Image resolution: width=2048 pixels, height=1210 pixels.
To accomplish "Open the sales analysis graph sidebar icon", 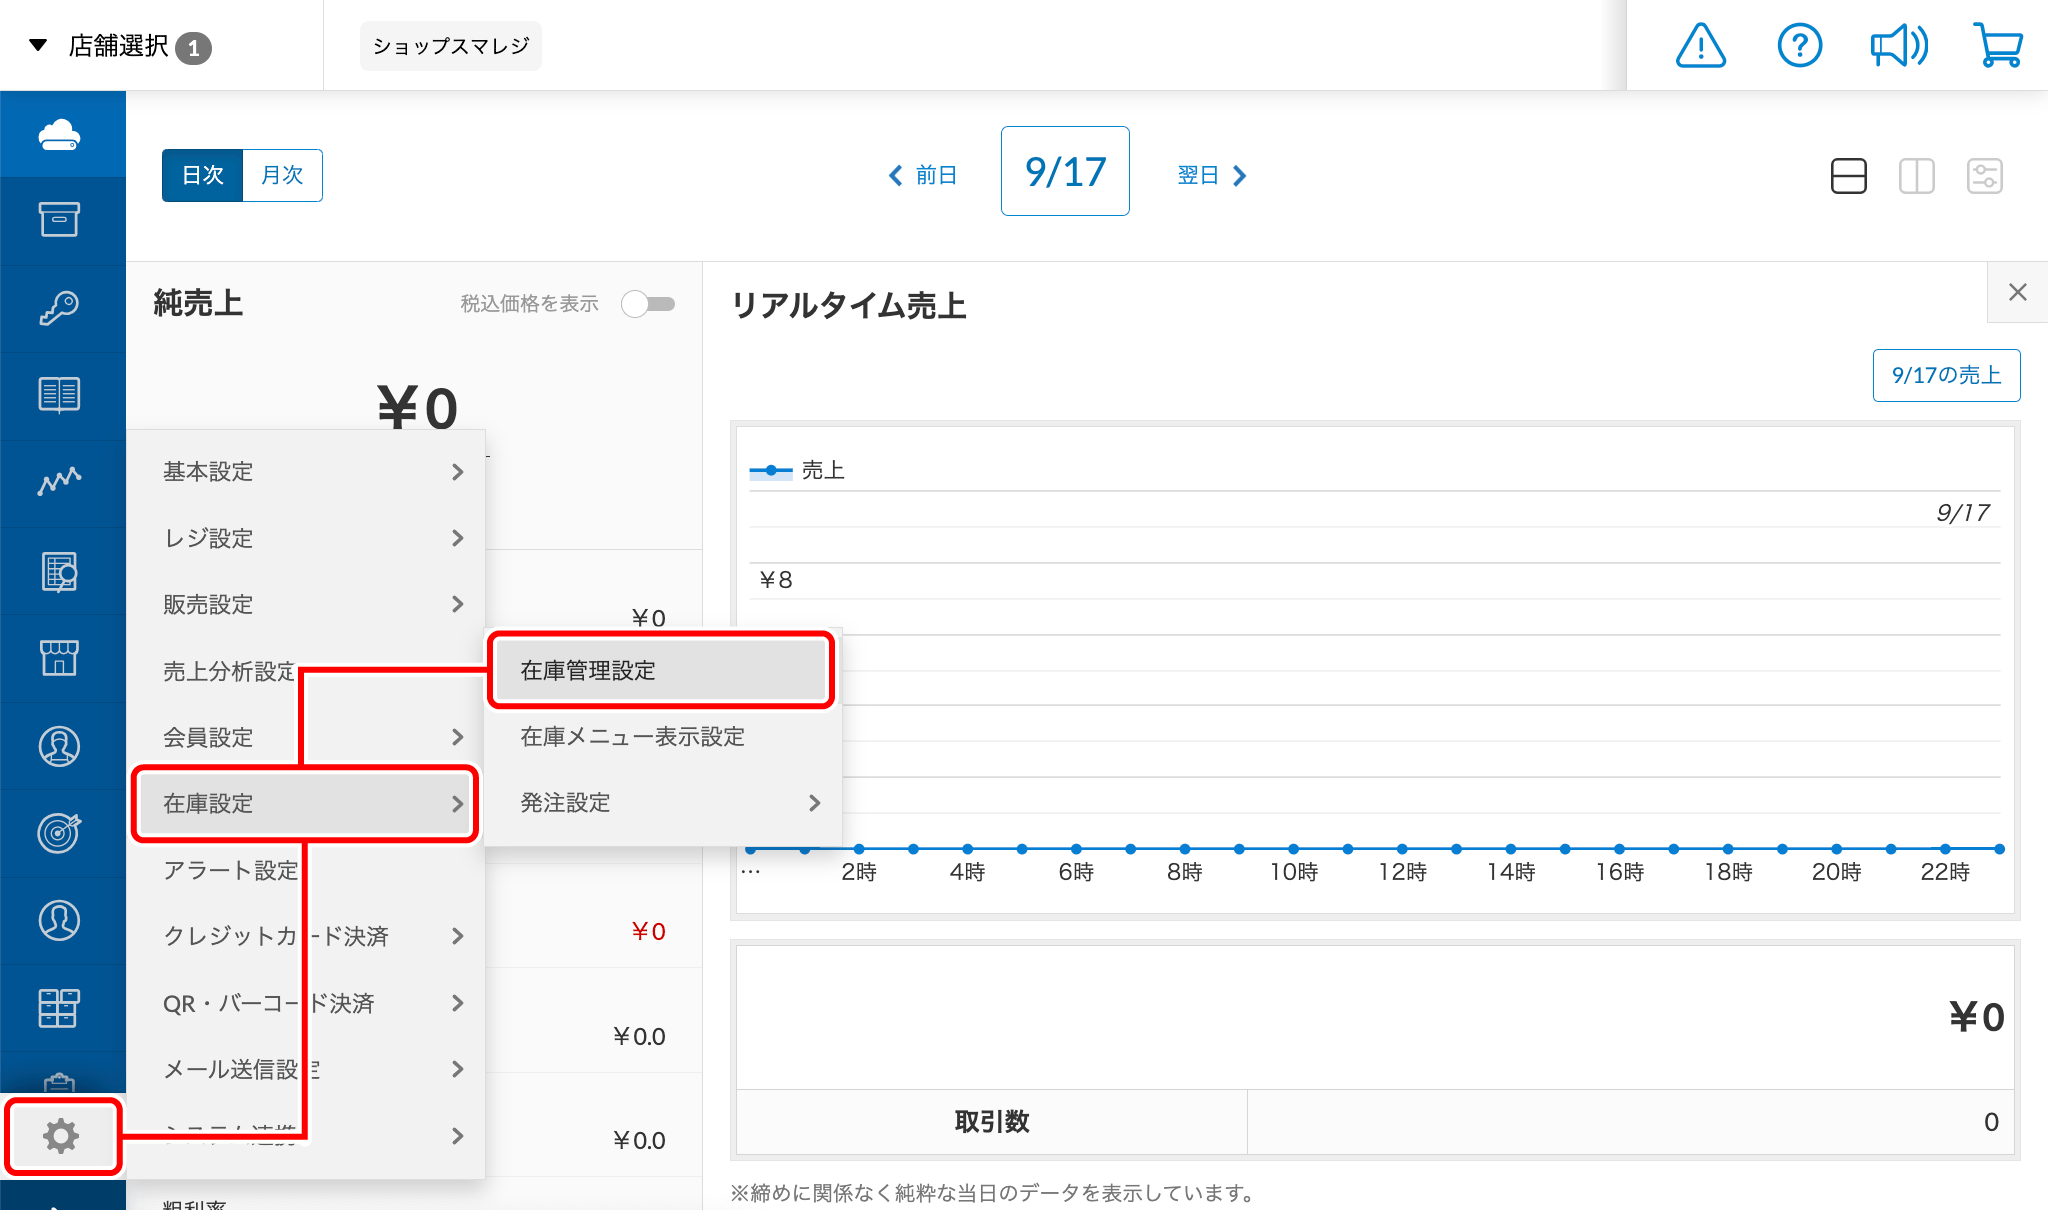I will click(60, 482).
